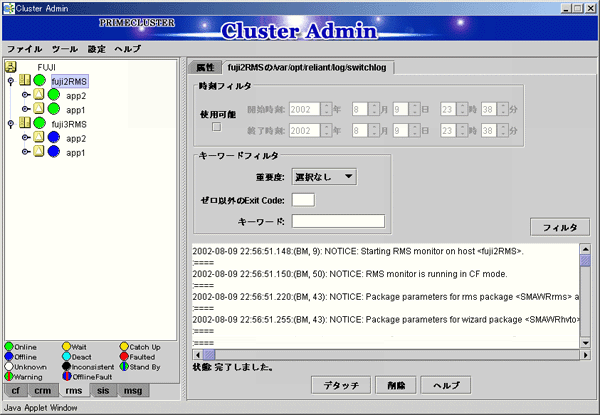Image resolution: width=600 pixels, height=415 pixels.
Task: Enable the 使用可能 time filter checkbox
Action: (x=217, y=127)
